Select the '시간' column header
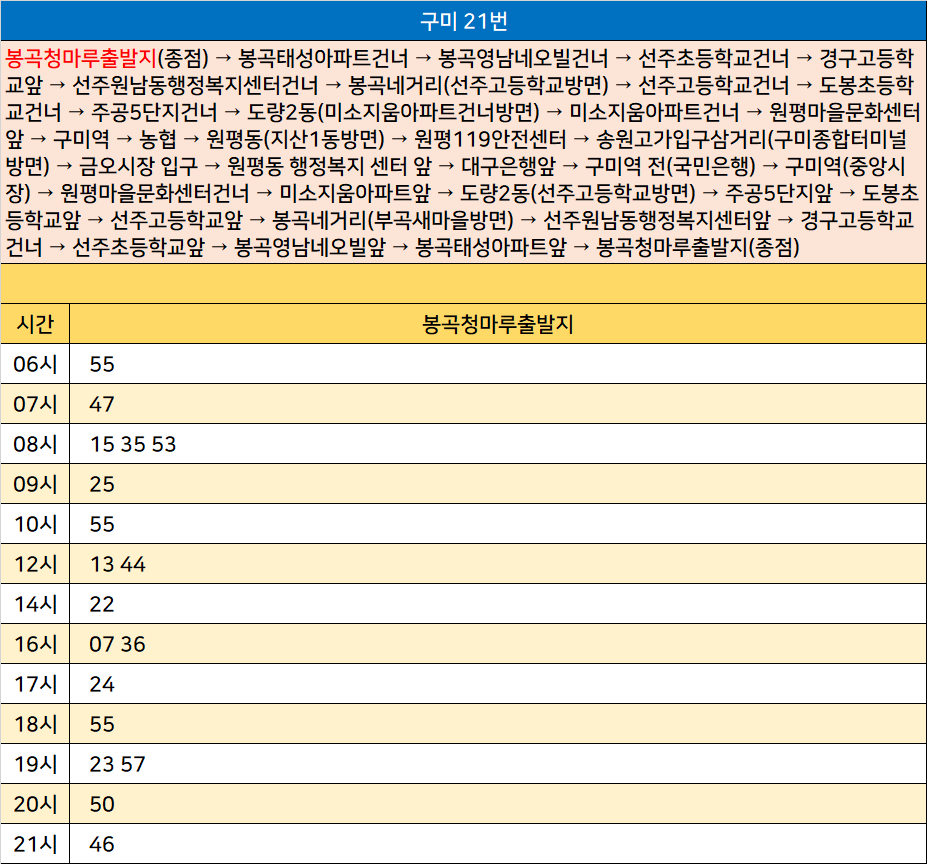 tap(35, 324)
